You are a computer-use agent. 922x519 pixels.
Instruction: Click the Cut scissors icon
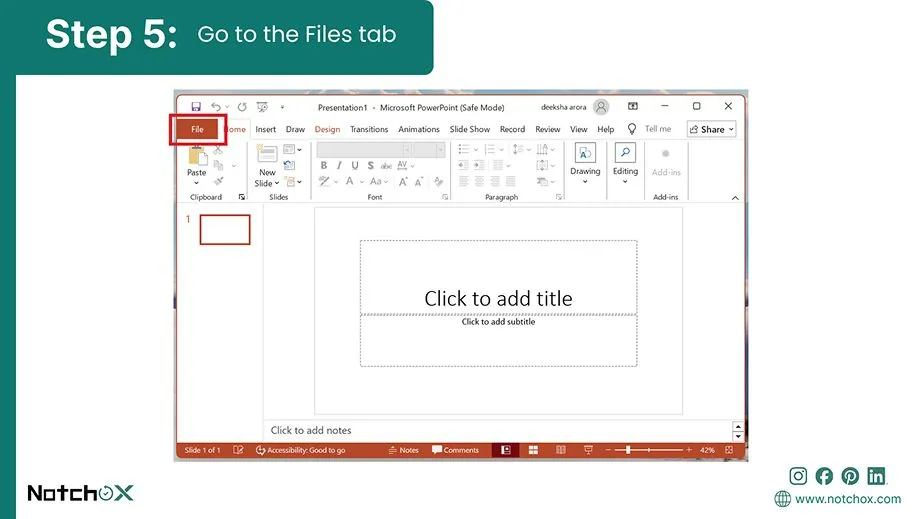tap(218, 151)
